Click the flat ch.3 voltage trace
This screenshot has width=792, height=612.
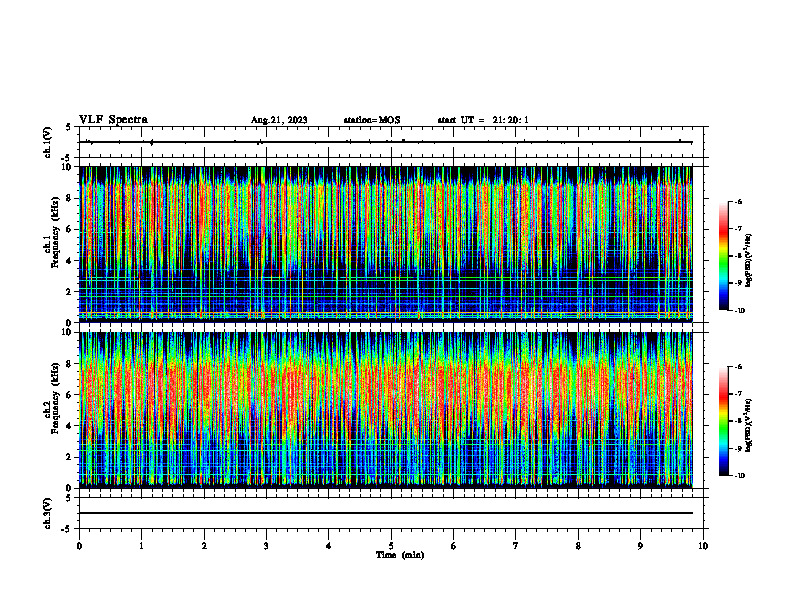point(386,513)
